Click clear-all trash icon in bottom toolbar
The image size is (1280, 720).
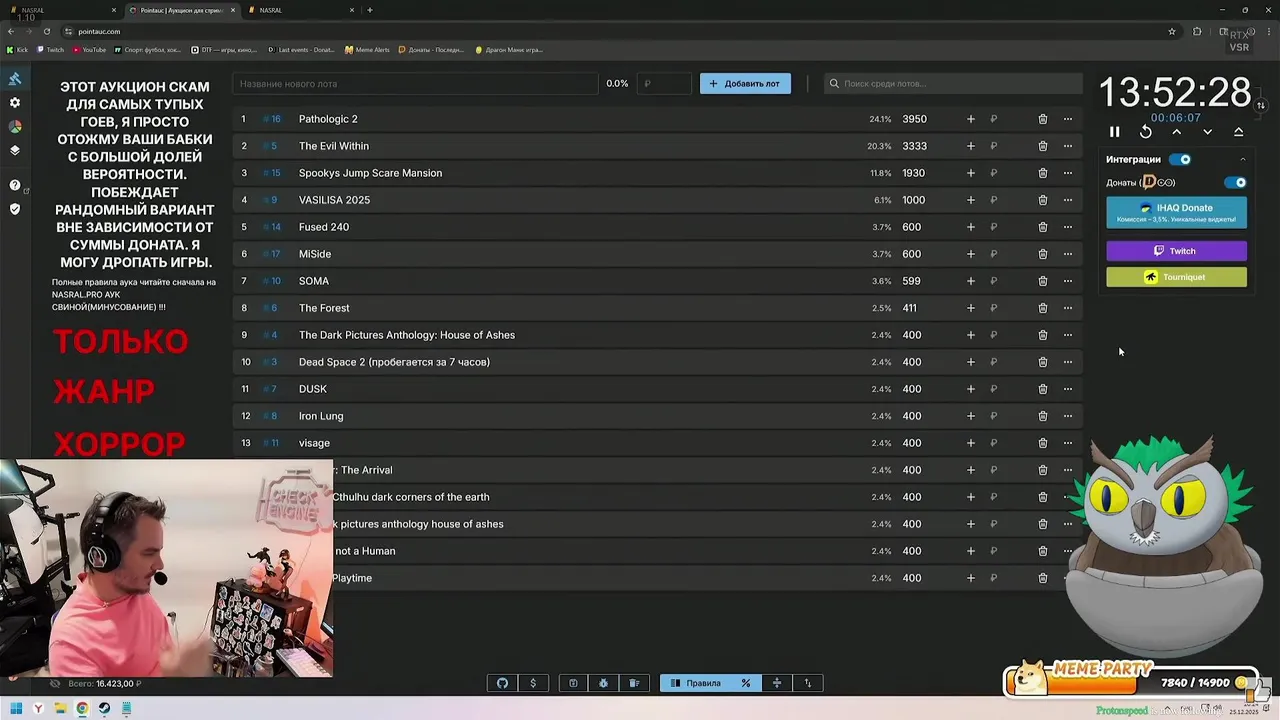634,683
